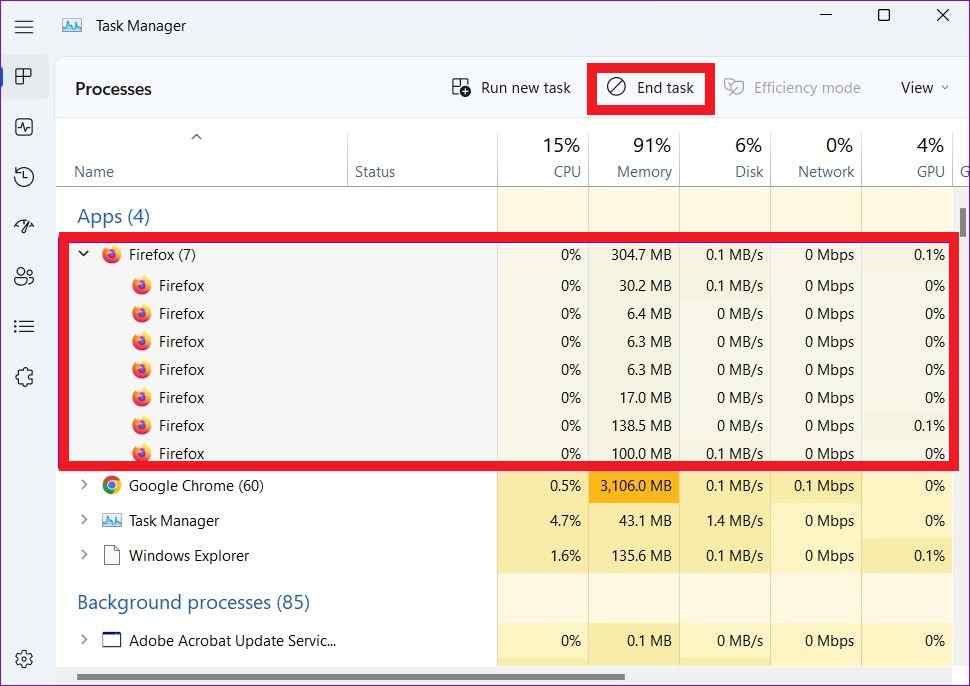Click the Firefox (7) group icon
This screenshot has width=970, height=686.
click(112, 254)
